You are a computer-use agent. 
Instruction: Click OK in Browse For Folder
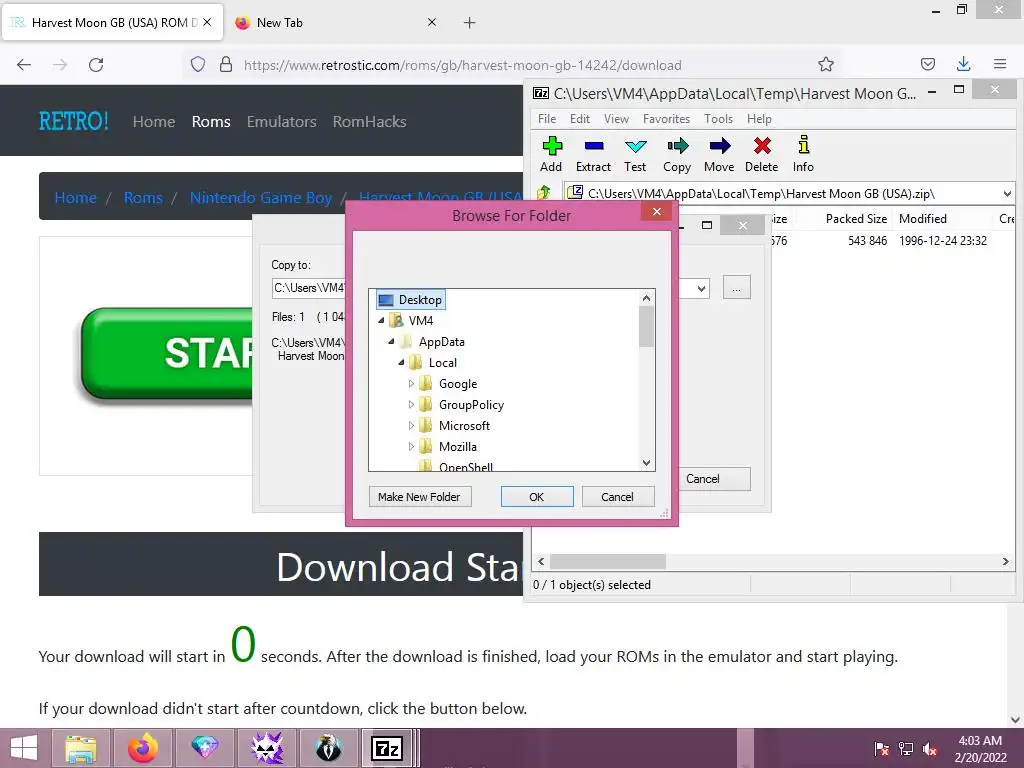click(x=537, y=497)
